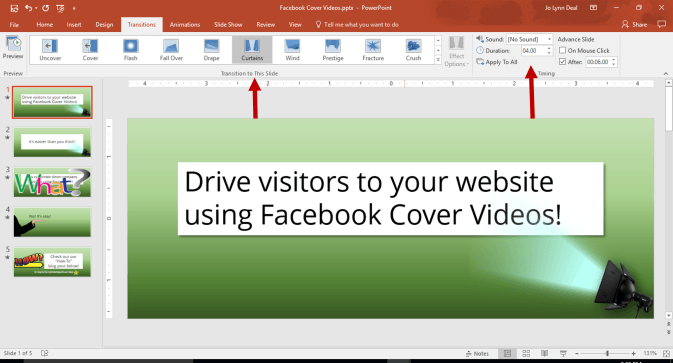673x363 pixels.
Task: Switch to Slide Sorter view in status bar
Action: (526, 353)
